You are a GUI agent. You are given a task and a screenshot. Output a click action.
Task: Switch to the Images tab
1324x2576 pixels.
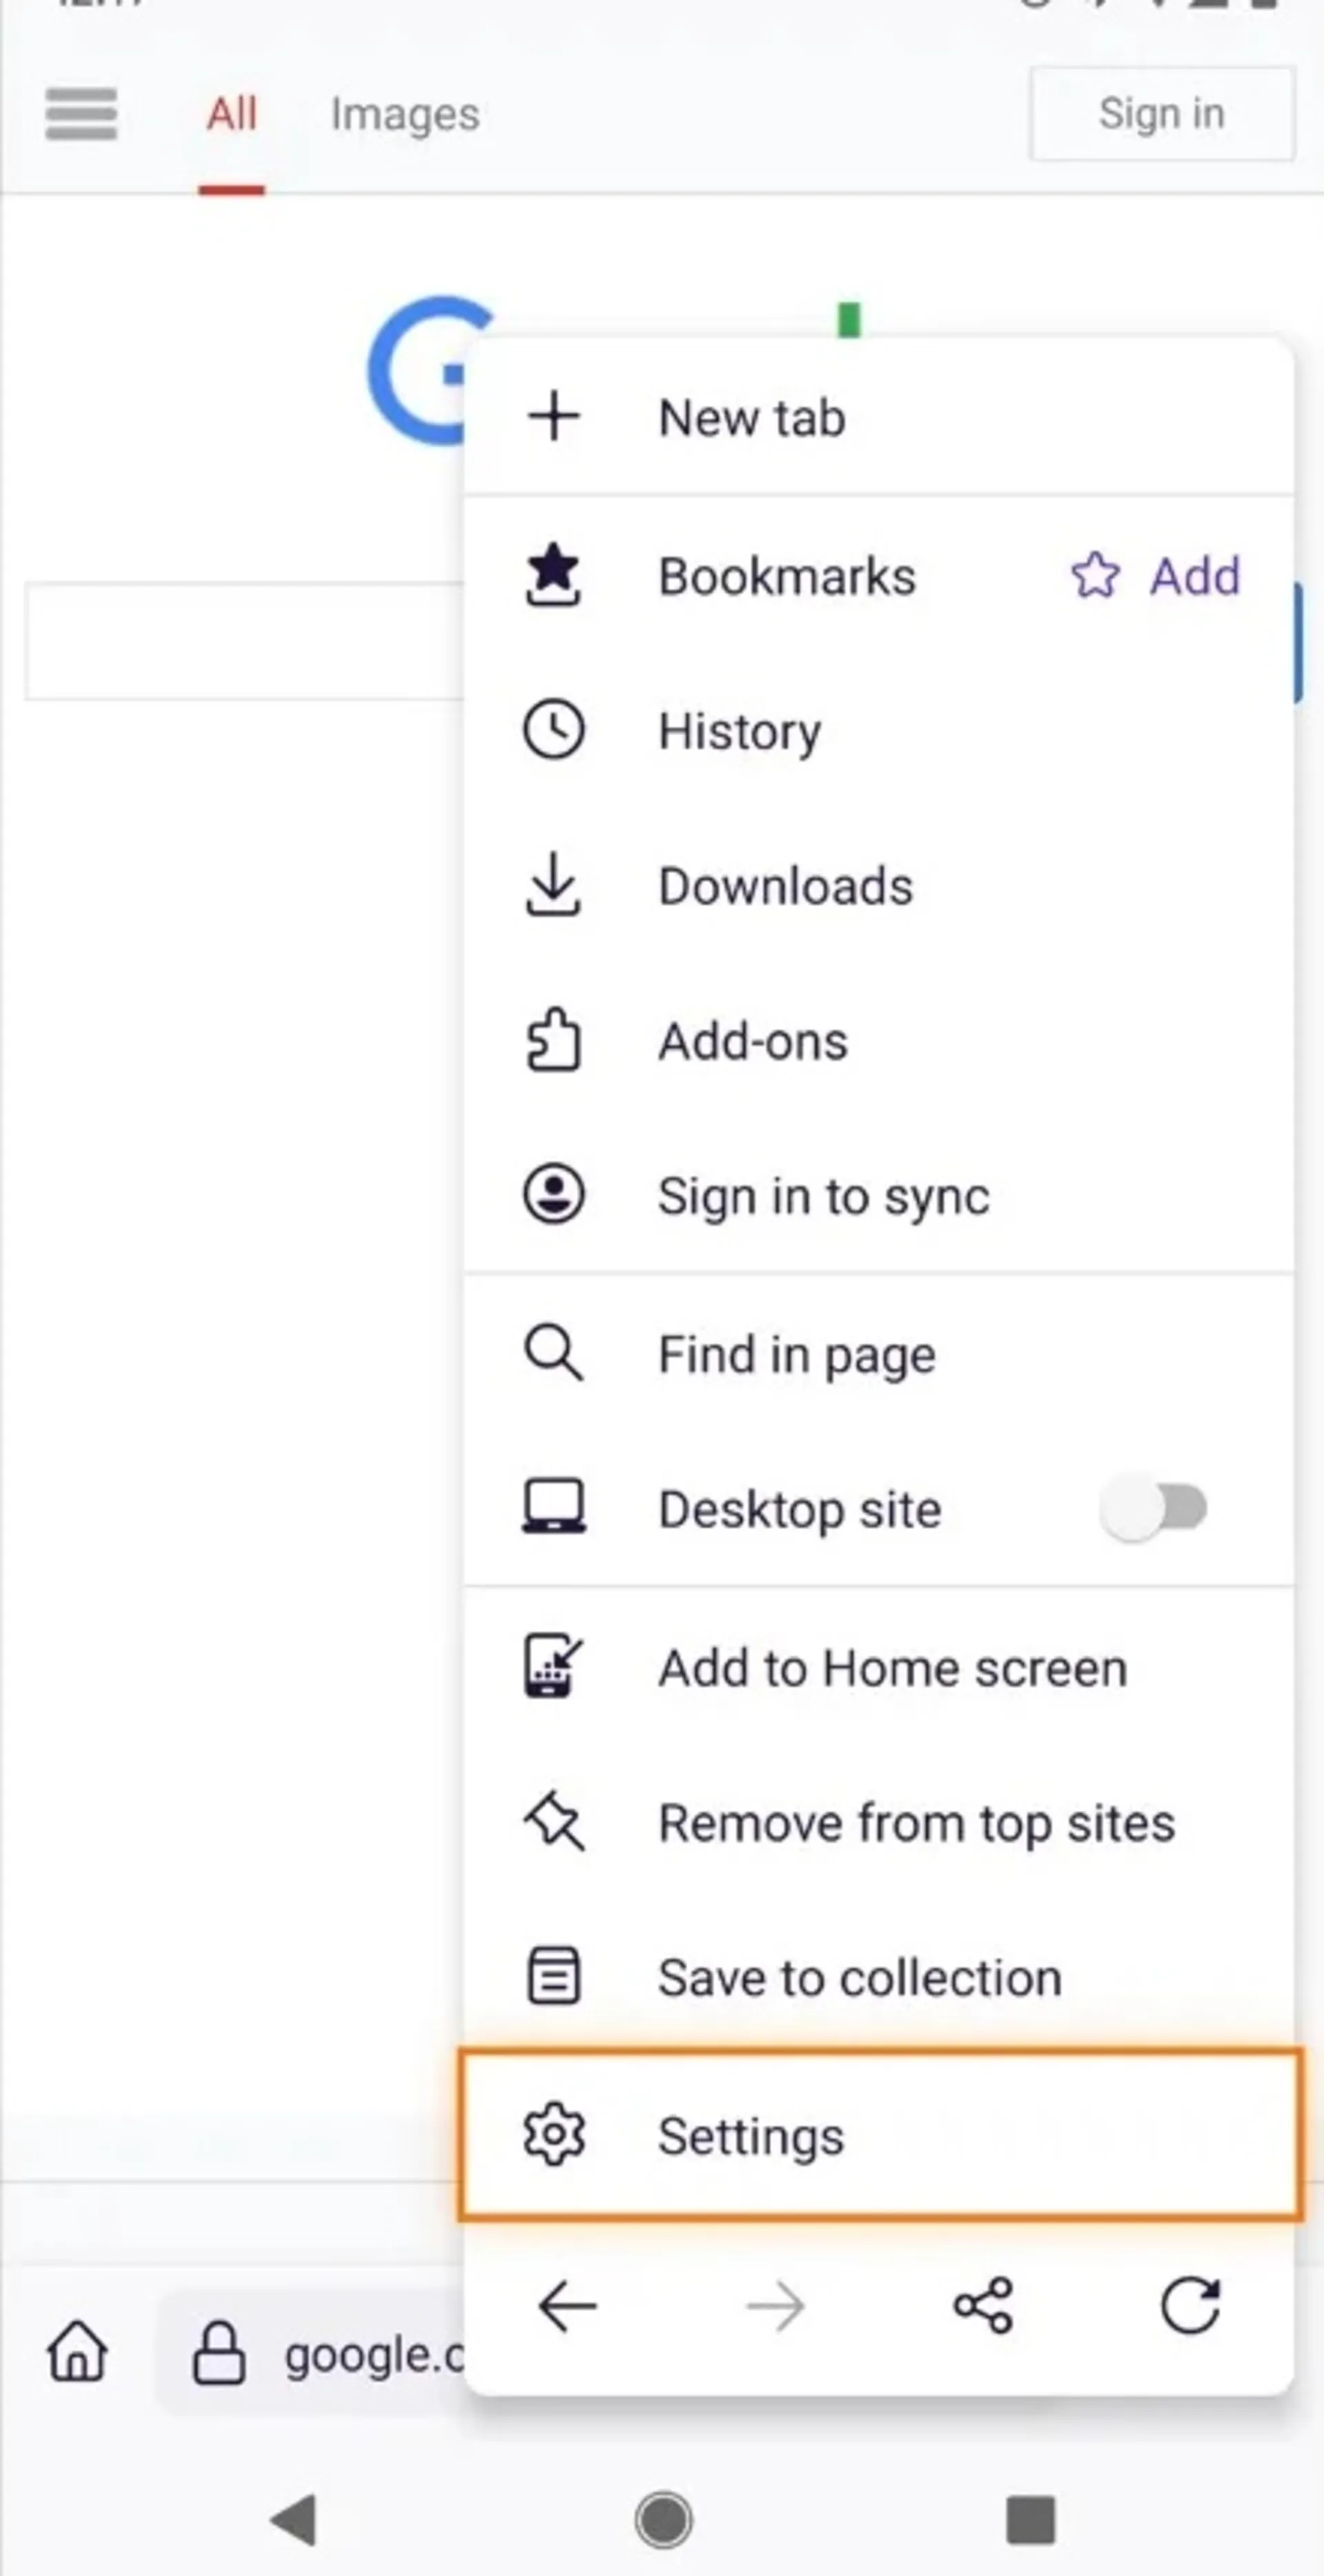click(405, 114)
